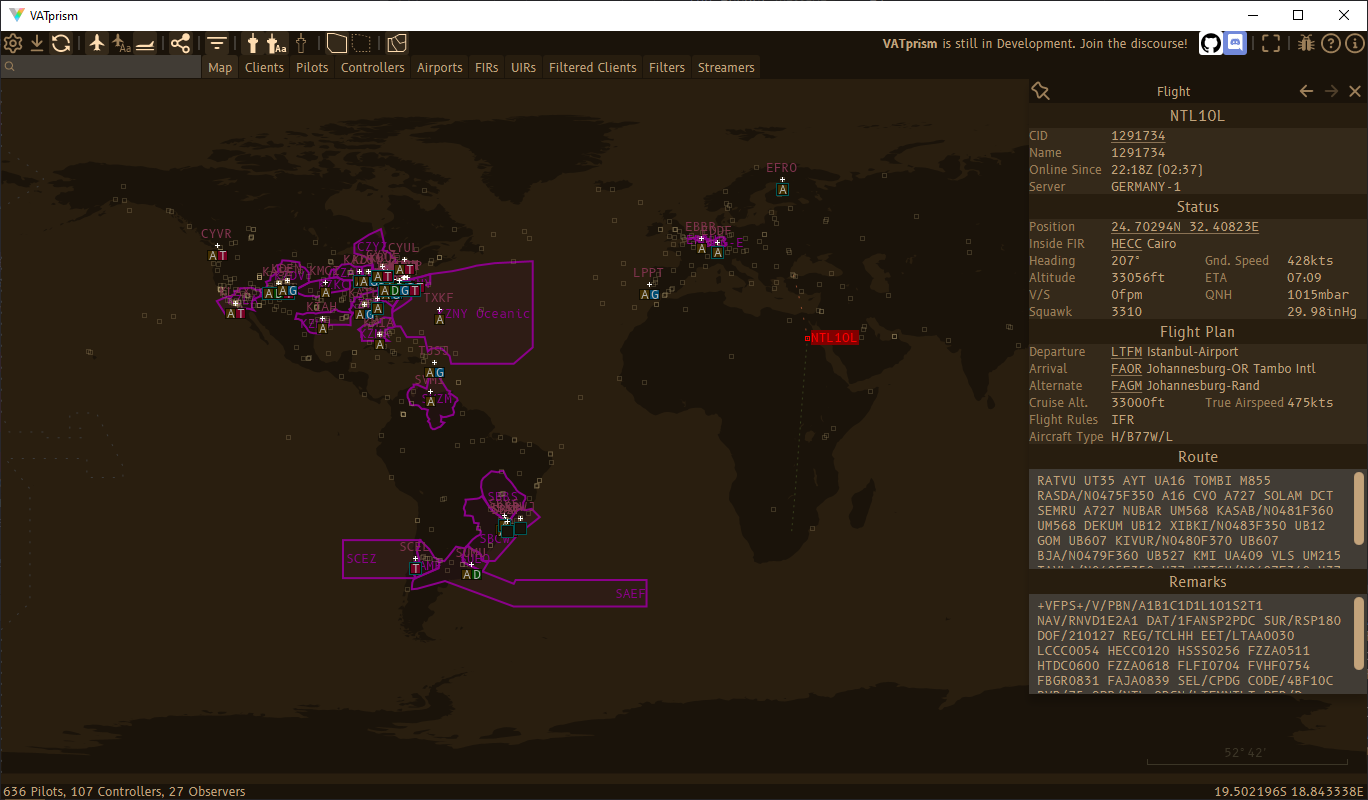Click the flight callsign NTL10L heading
Screen dimensions: 1368x800
click(x=1198, y=116)
